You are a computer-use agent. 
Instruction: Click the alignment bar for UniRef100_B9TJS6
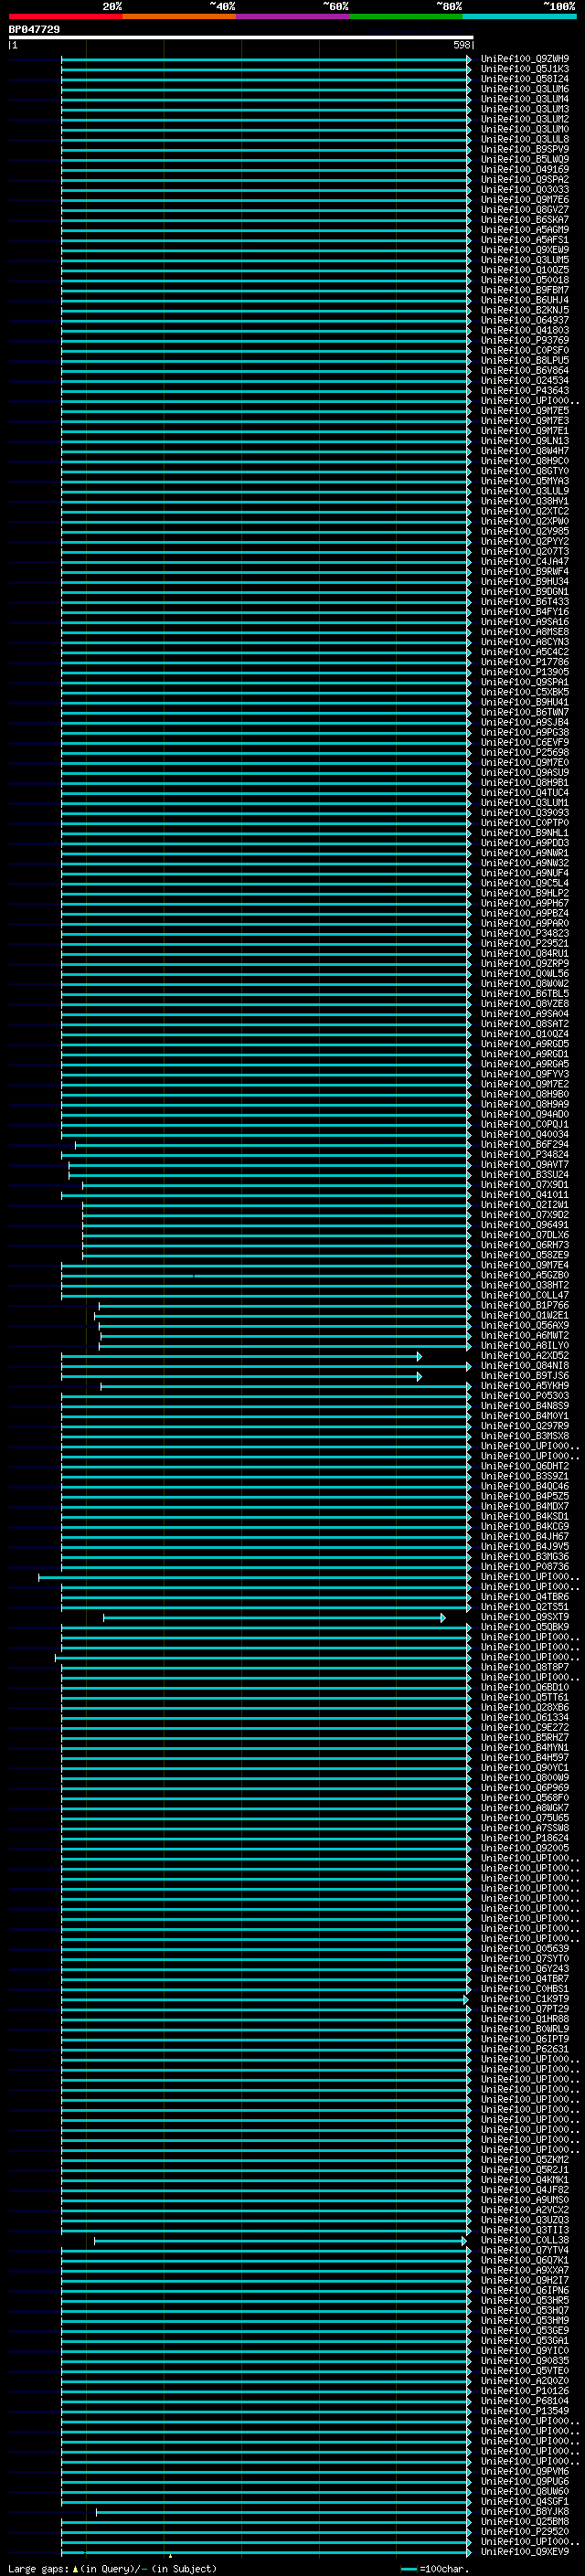[x=241, y=1377]
